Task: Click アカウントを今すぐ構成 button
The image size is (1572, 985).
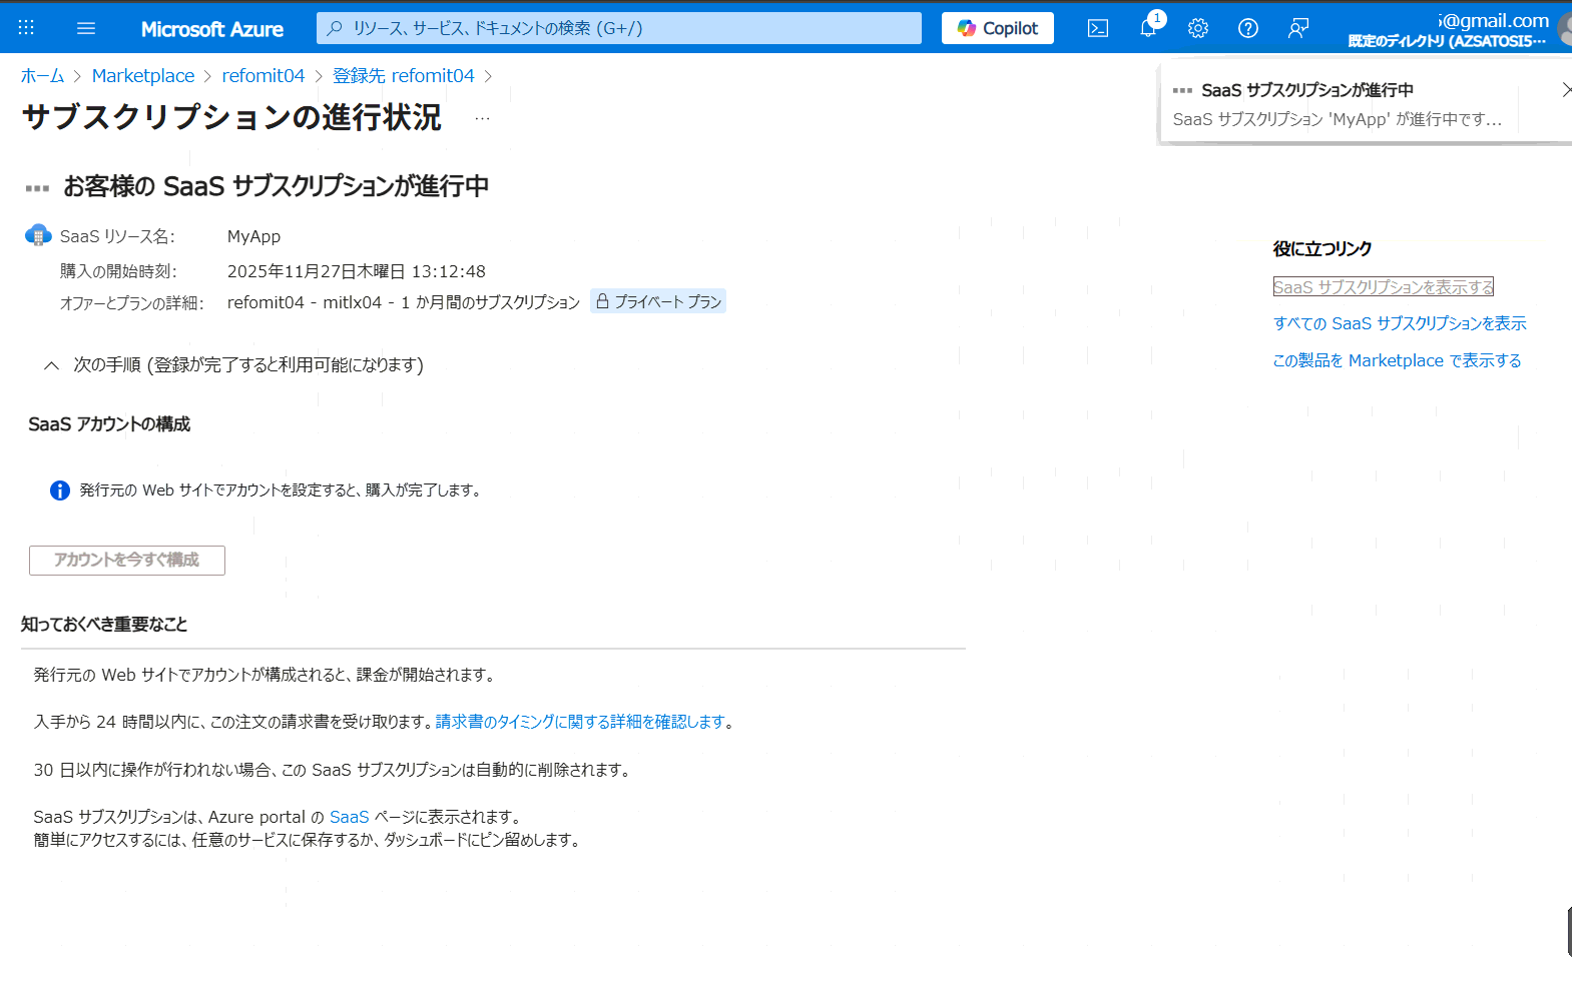Action: click(x=127, y=560)
